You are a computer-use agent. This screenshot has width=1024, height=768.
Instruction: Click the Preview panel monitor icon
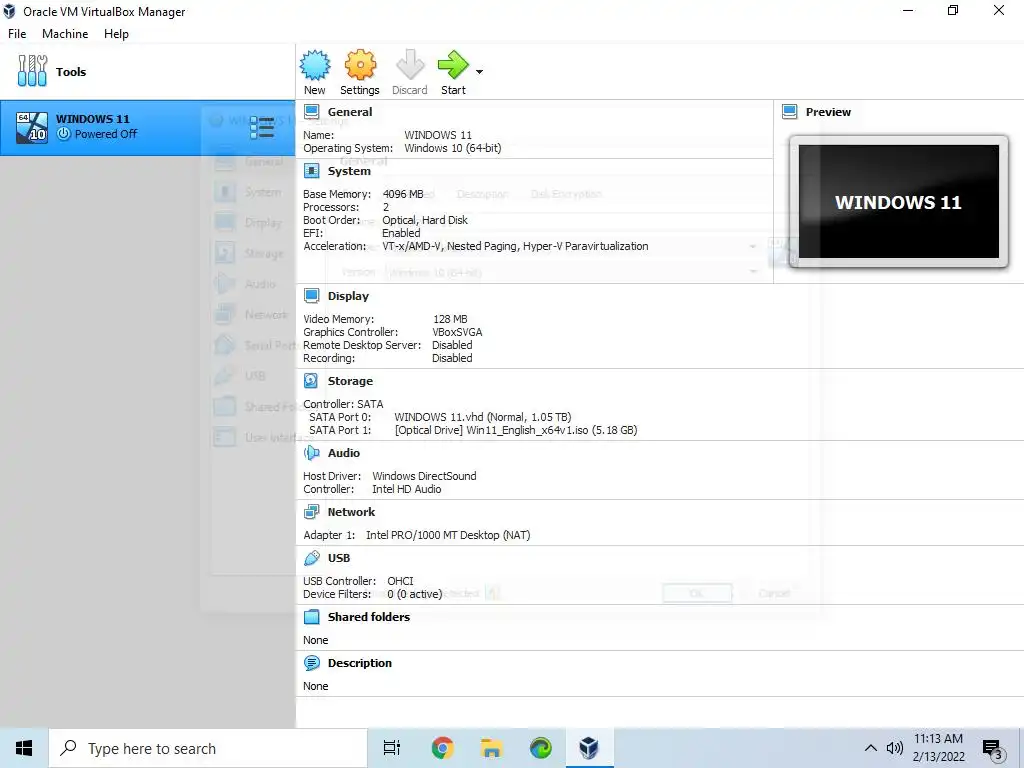pos(790,112)
